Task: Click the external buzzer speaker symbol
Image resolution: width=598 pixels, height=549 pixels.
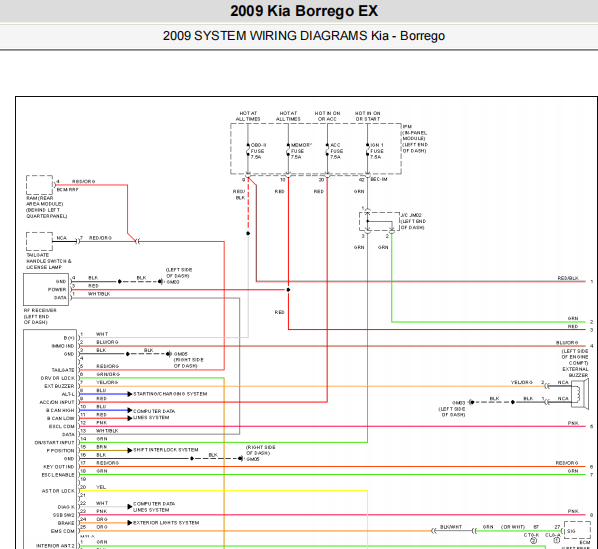Action: point(580,394)
